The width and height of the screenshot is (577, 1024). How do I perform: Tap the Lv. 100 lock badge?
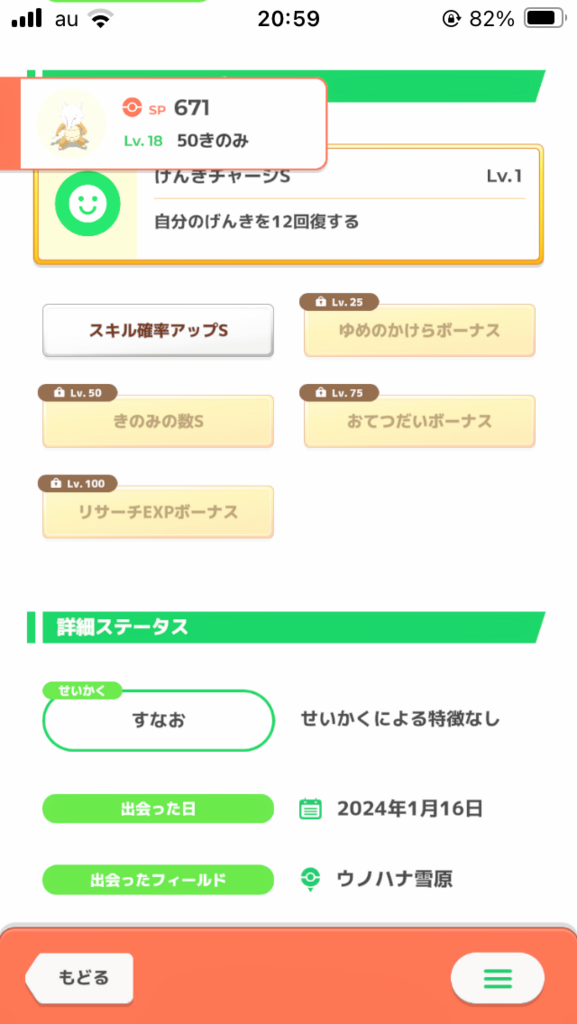click(78, 483)
